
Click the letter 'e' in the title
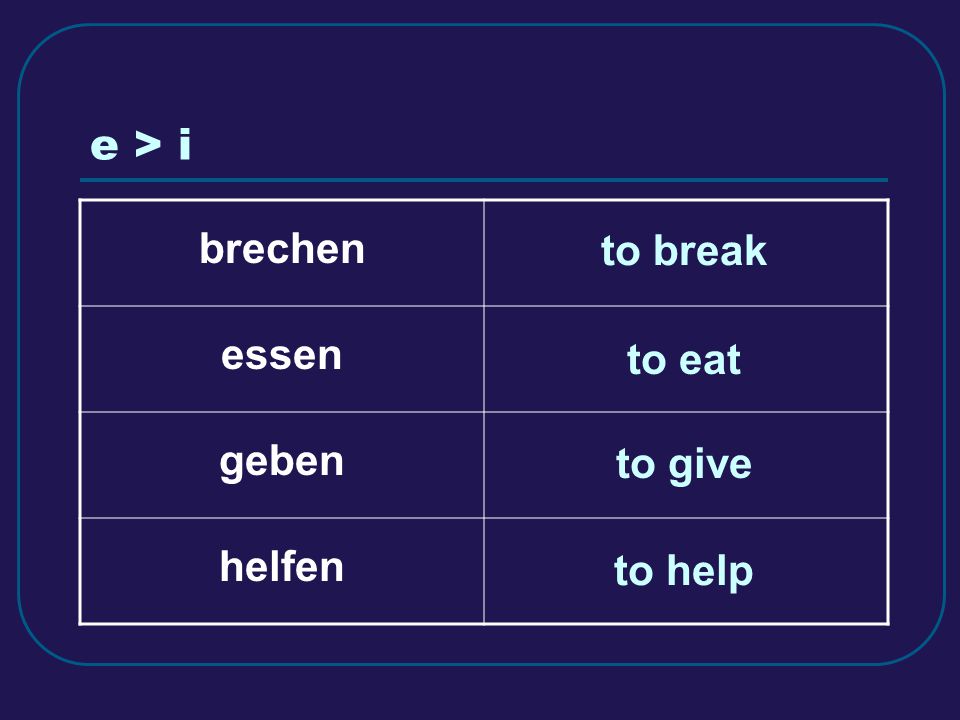104,148
